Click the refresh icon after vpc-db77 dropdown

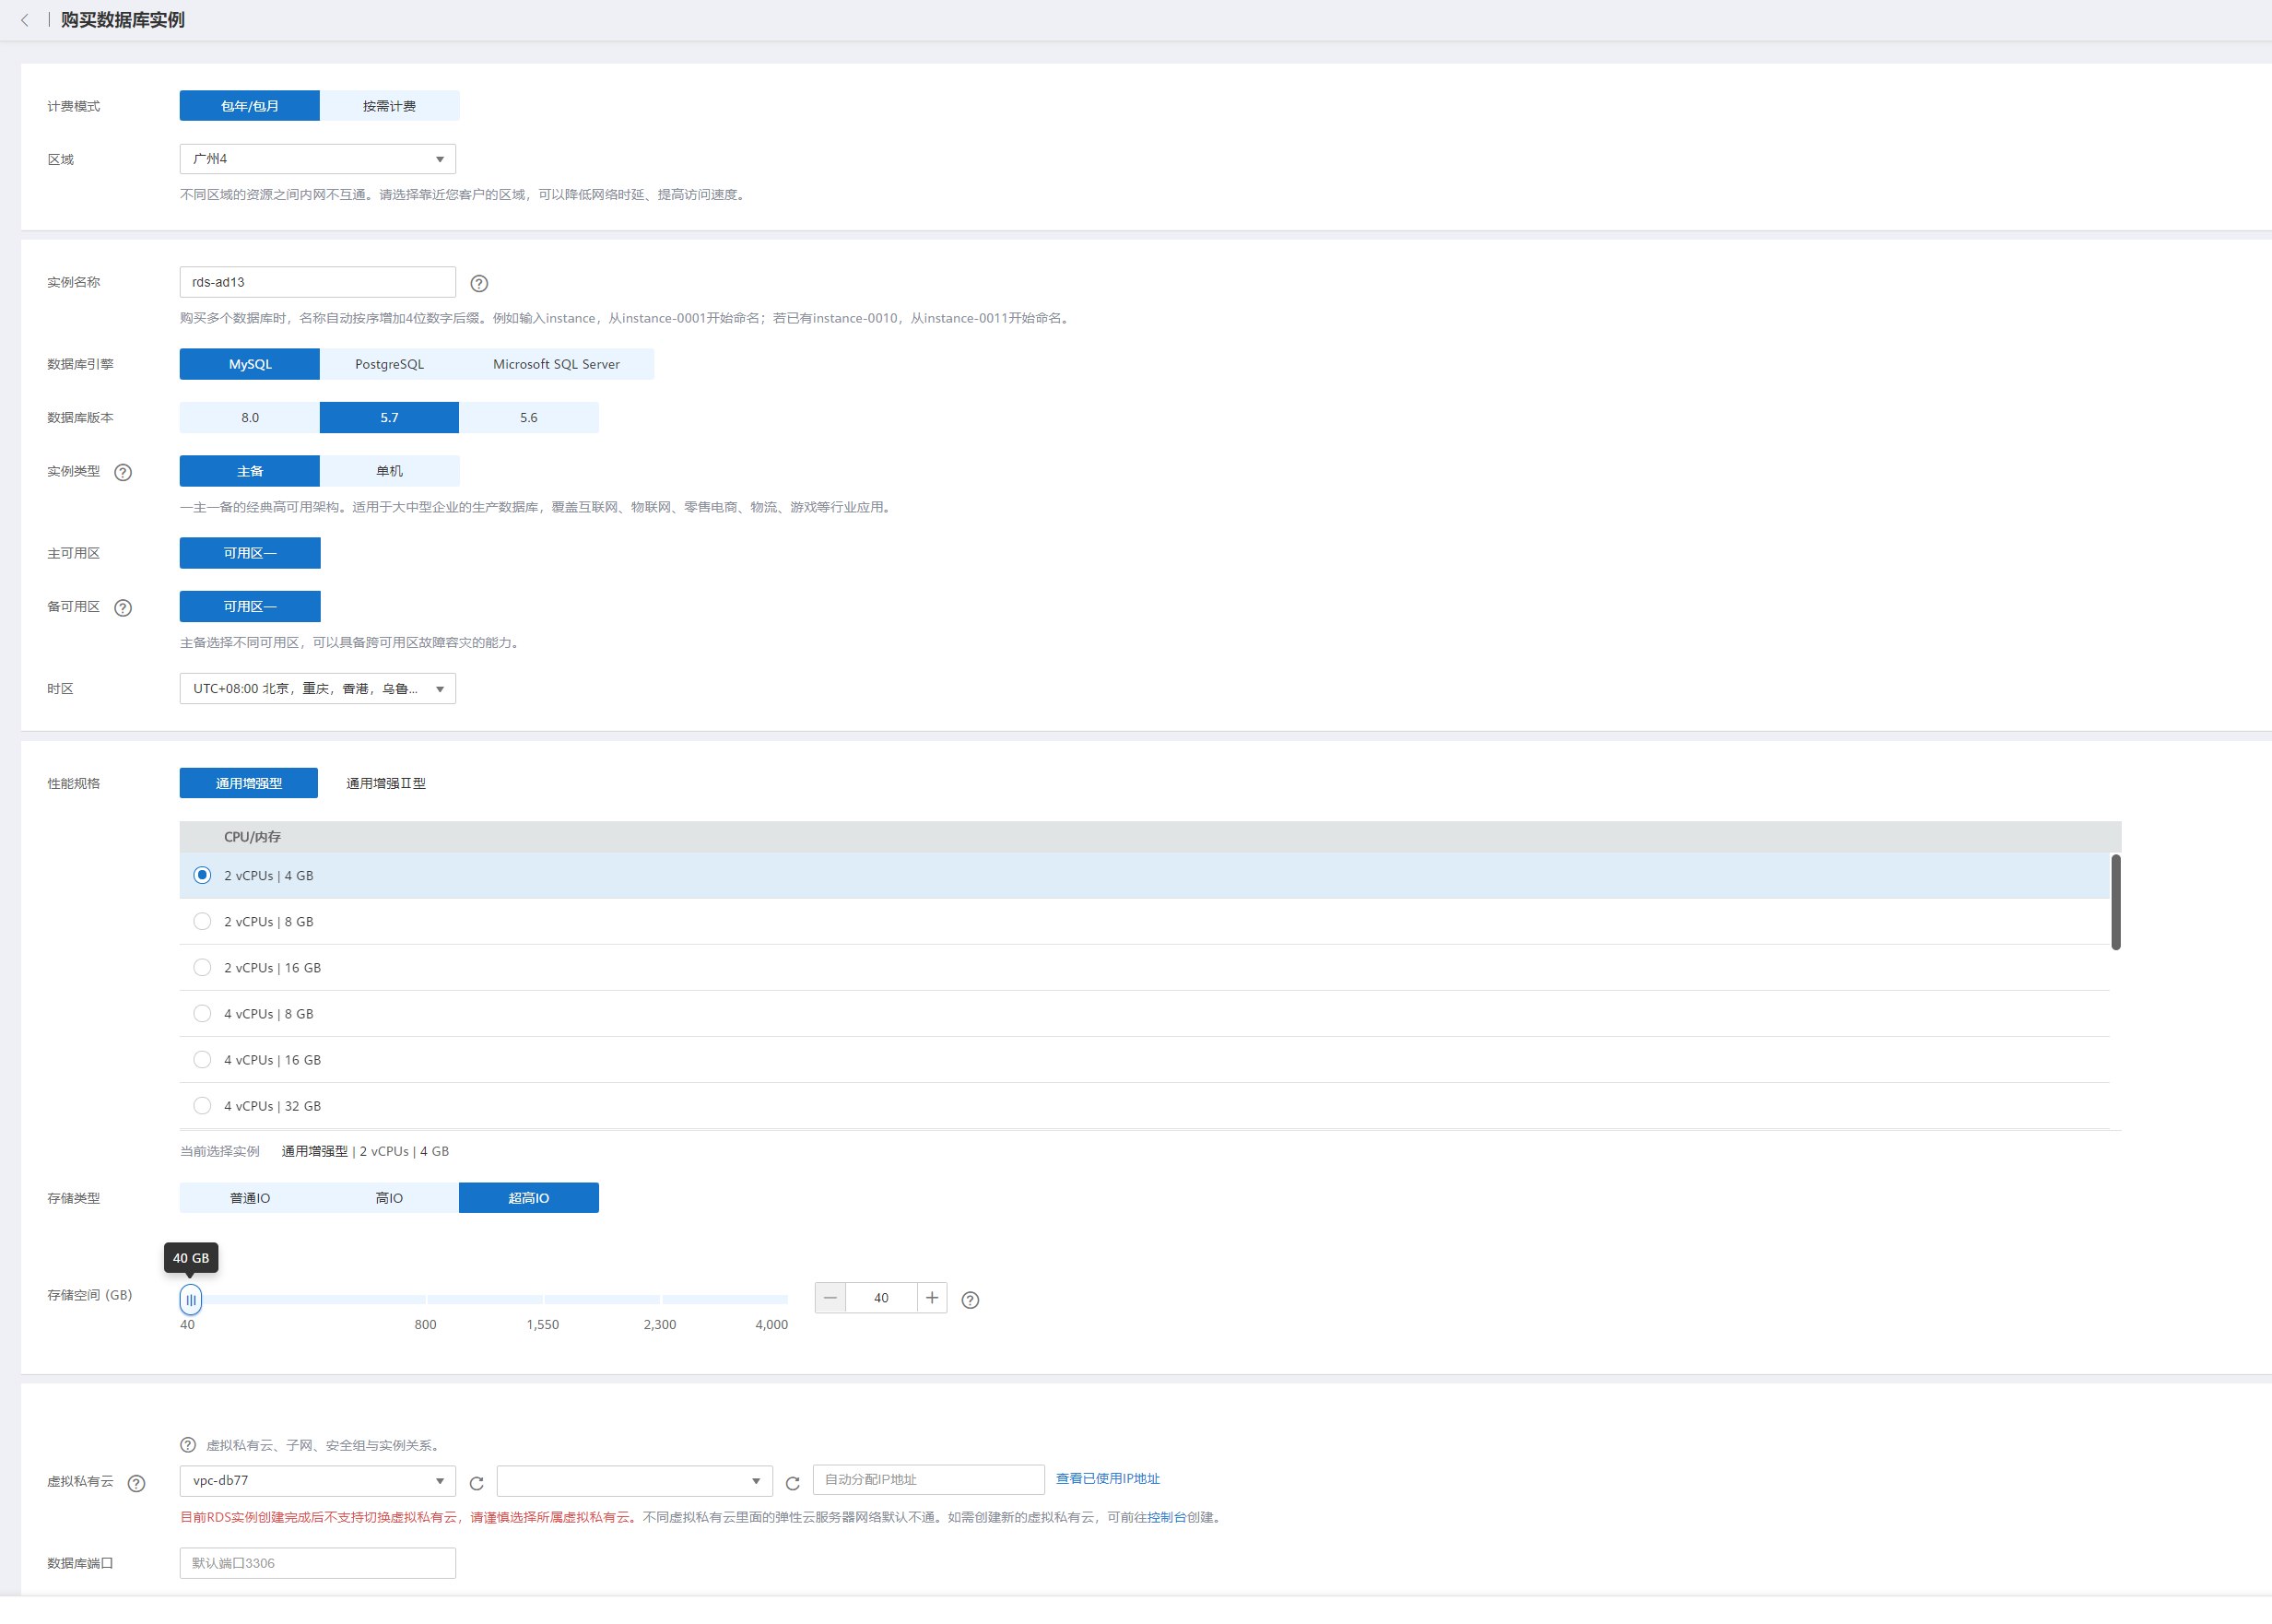pyautogui.click(x=477, y=1483)
